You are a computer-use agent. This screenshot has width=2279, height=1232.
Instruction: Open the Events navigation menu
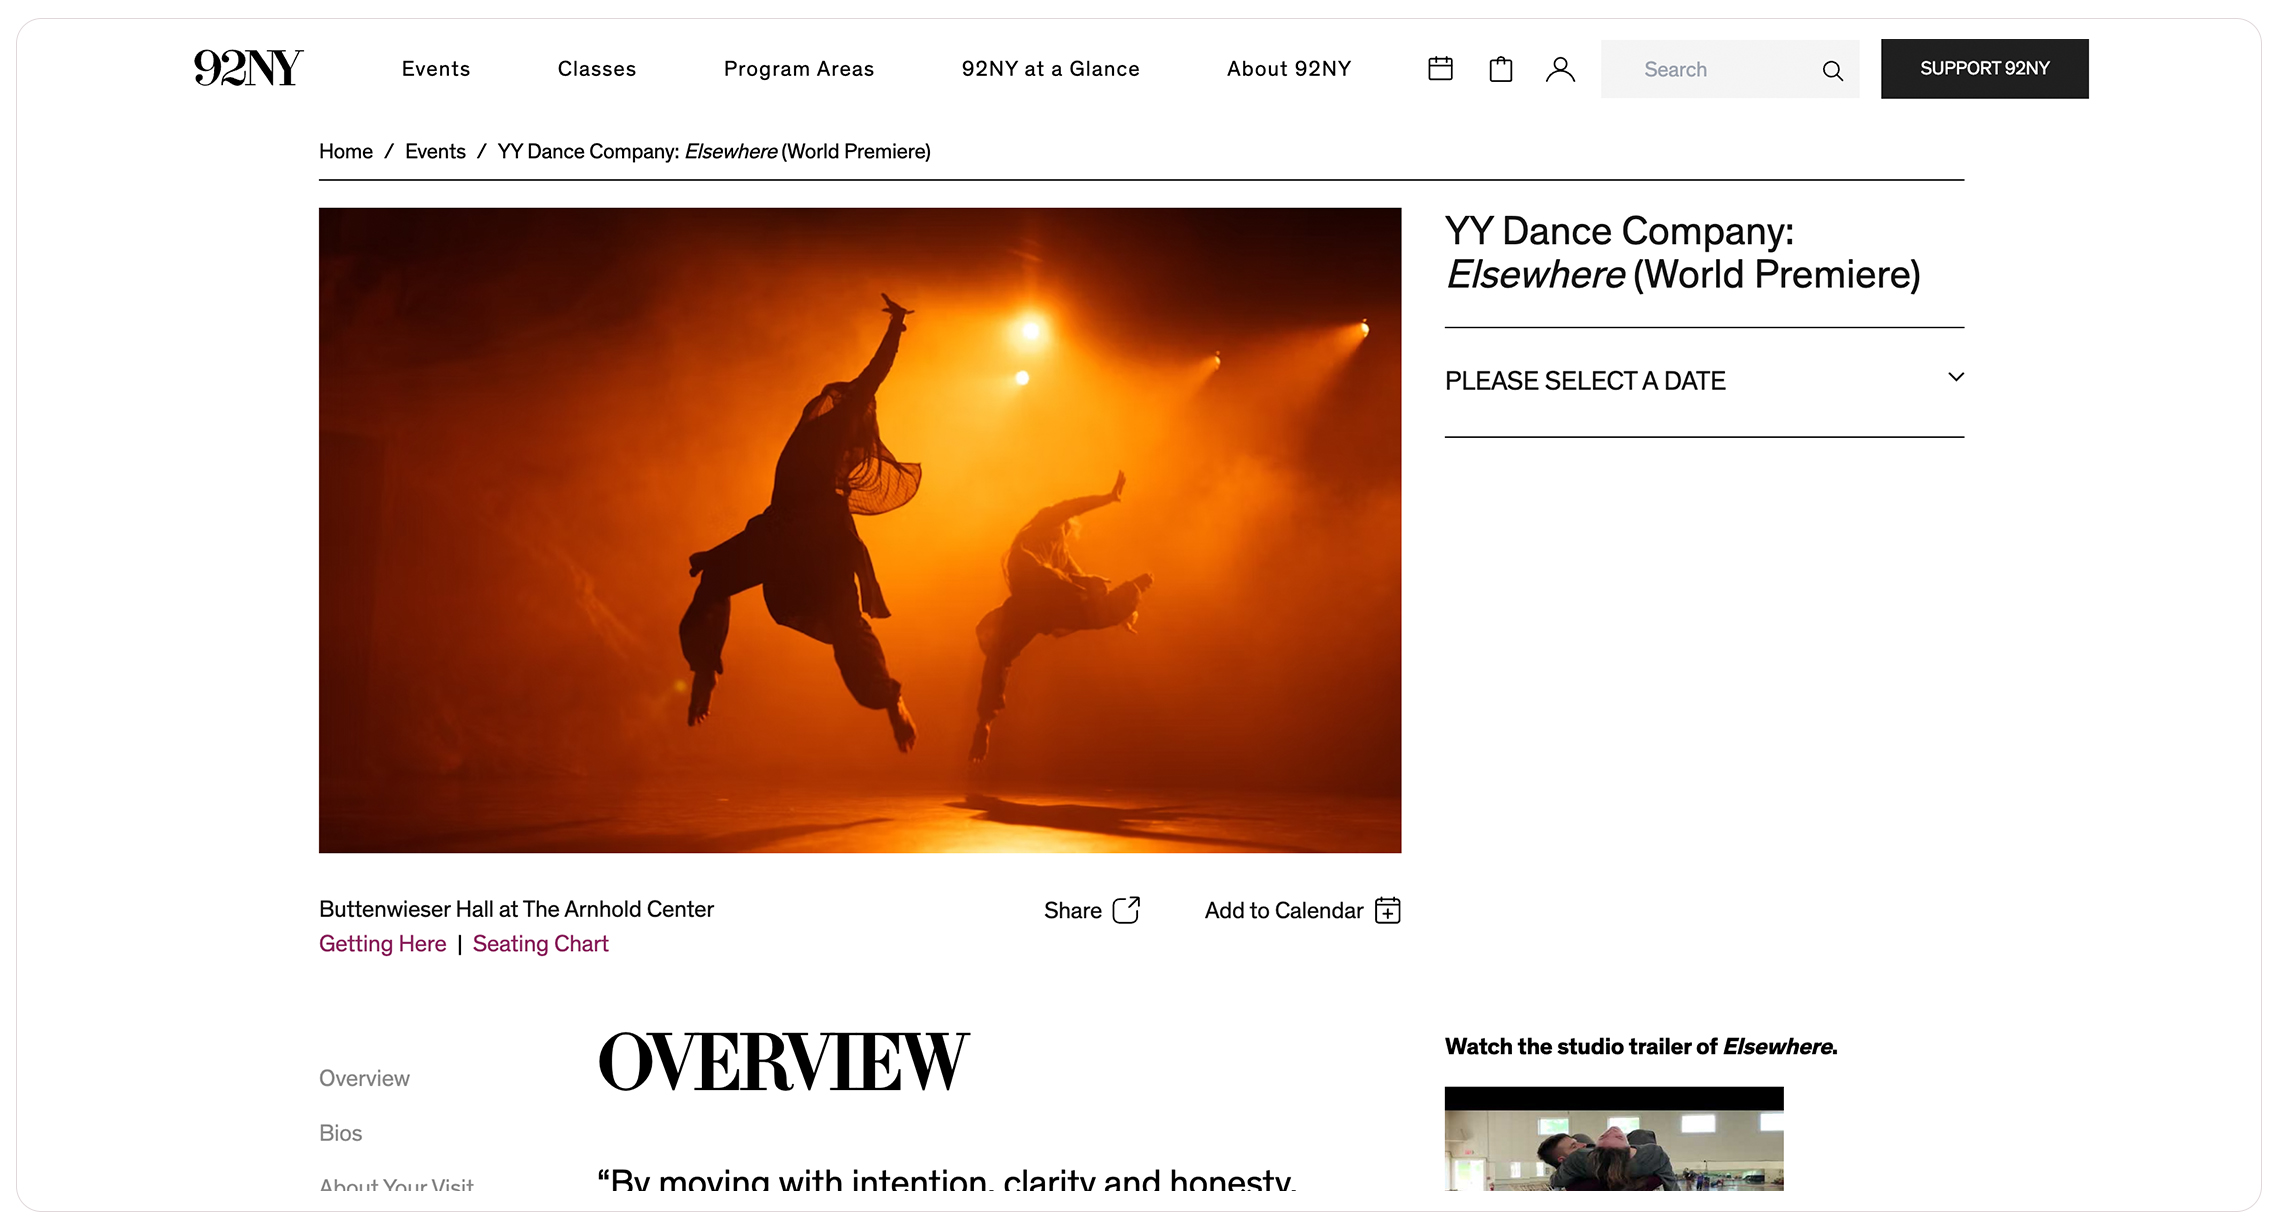tap(436, 69)
